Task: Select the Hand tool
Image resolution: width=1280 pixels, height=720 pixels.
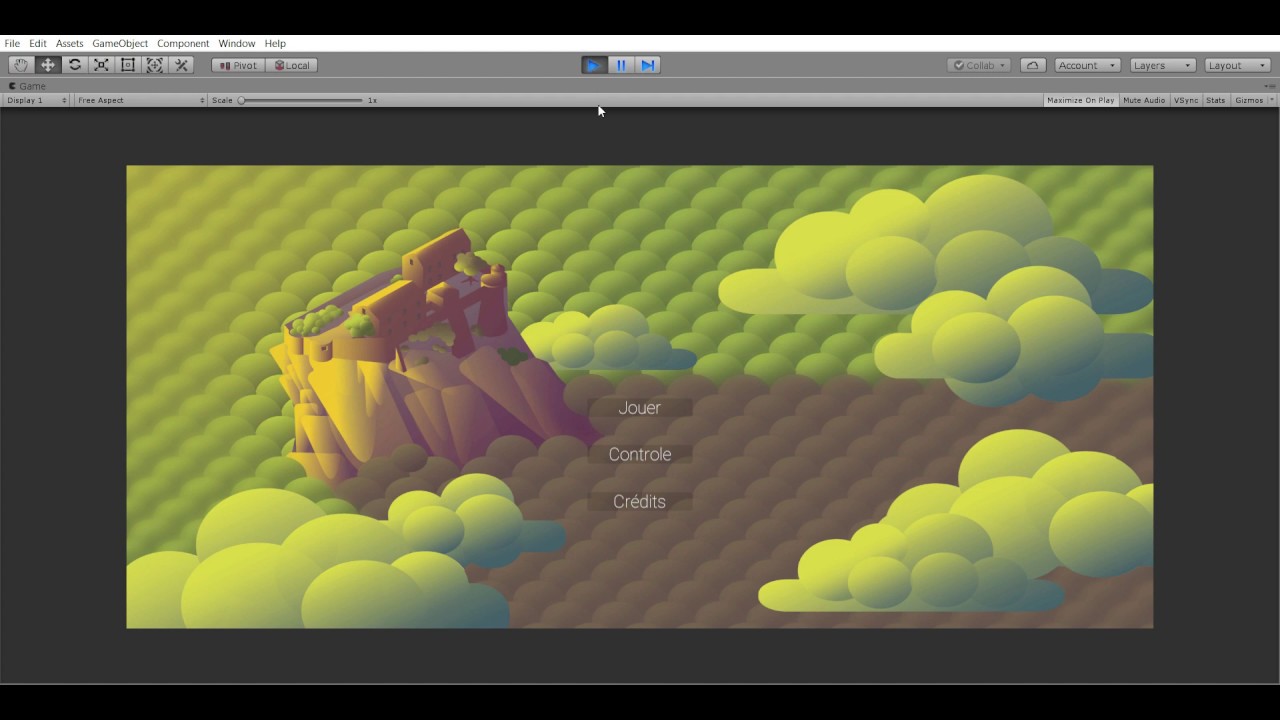Action: 21,65
